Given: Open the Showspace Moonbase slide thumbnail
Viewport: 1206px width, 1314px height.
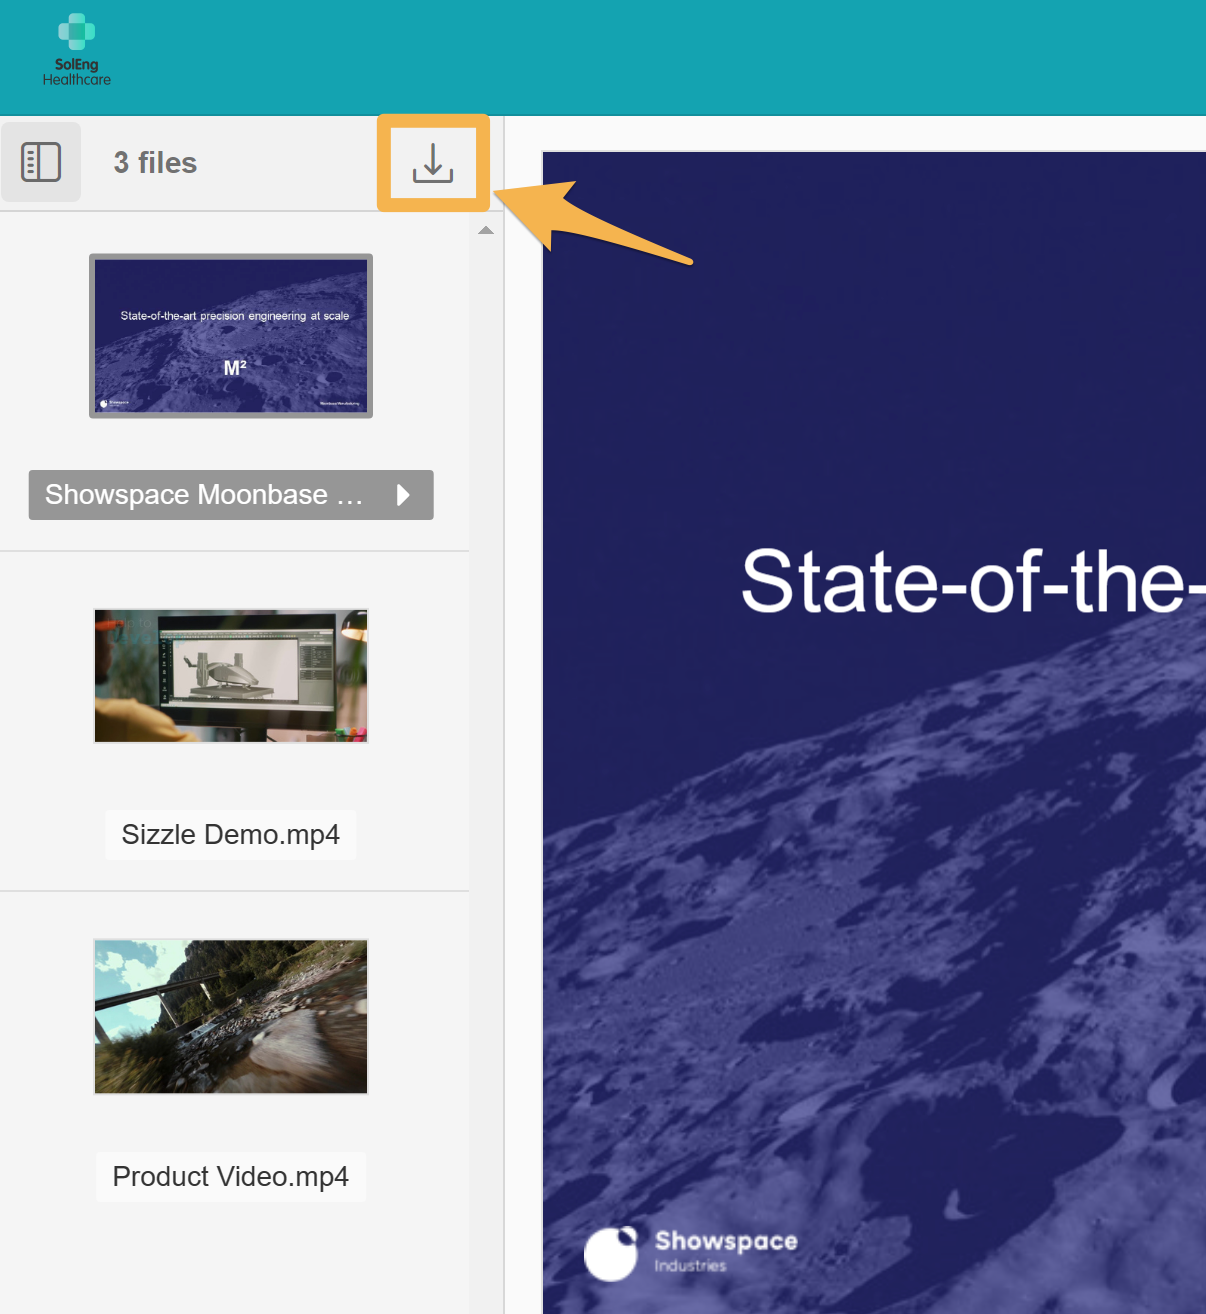Looking at the screenshot, I should pos(231,336).
